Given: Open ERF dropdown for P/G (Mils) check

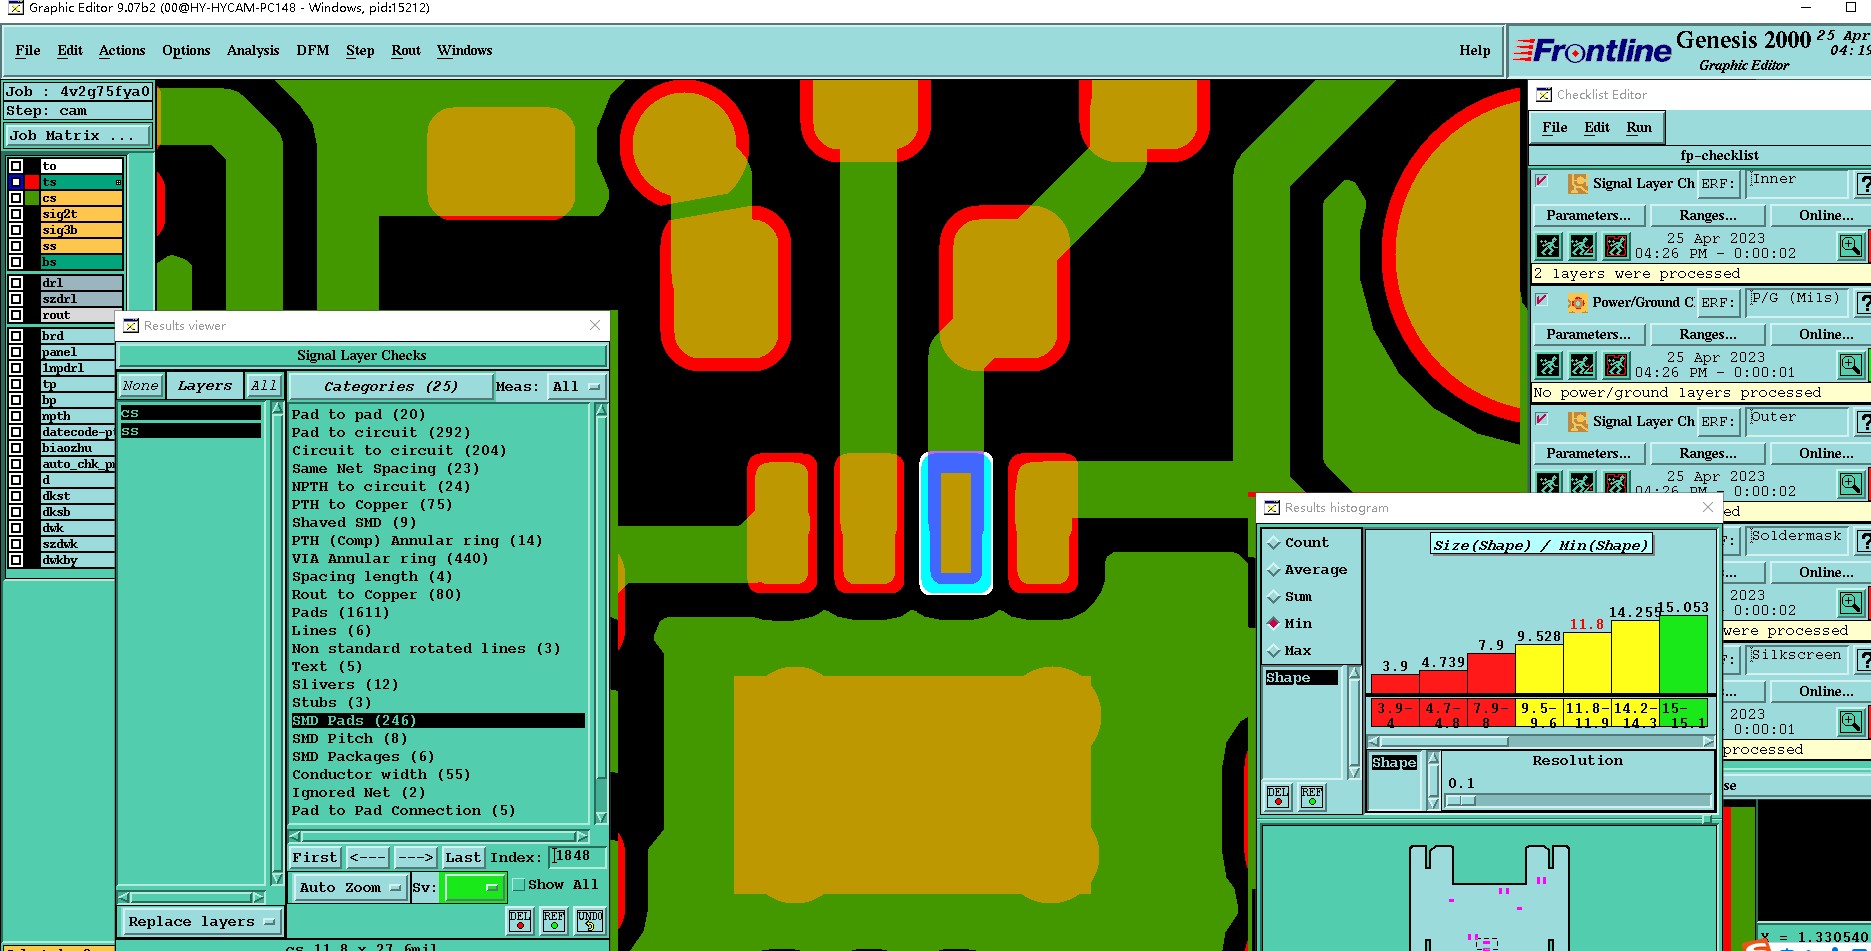Looking at the screenshot, I should click(1717, 303).
